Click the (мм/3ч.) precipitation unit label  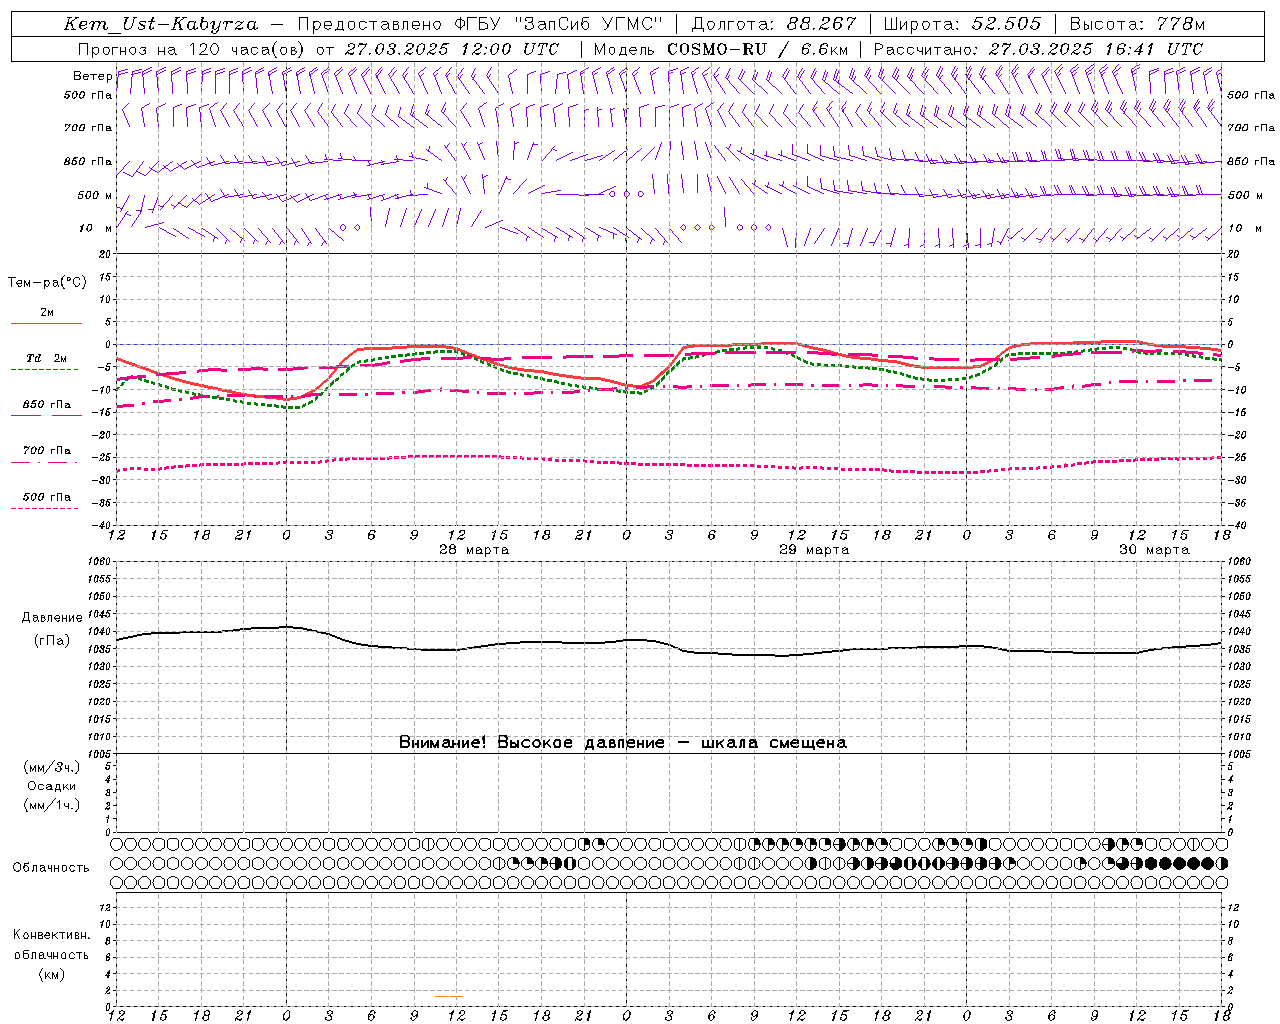(x=52, y=767)
